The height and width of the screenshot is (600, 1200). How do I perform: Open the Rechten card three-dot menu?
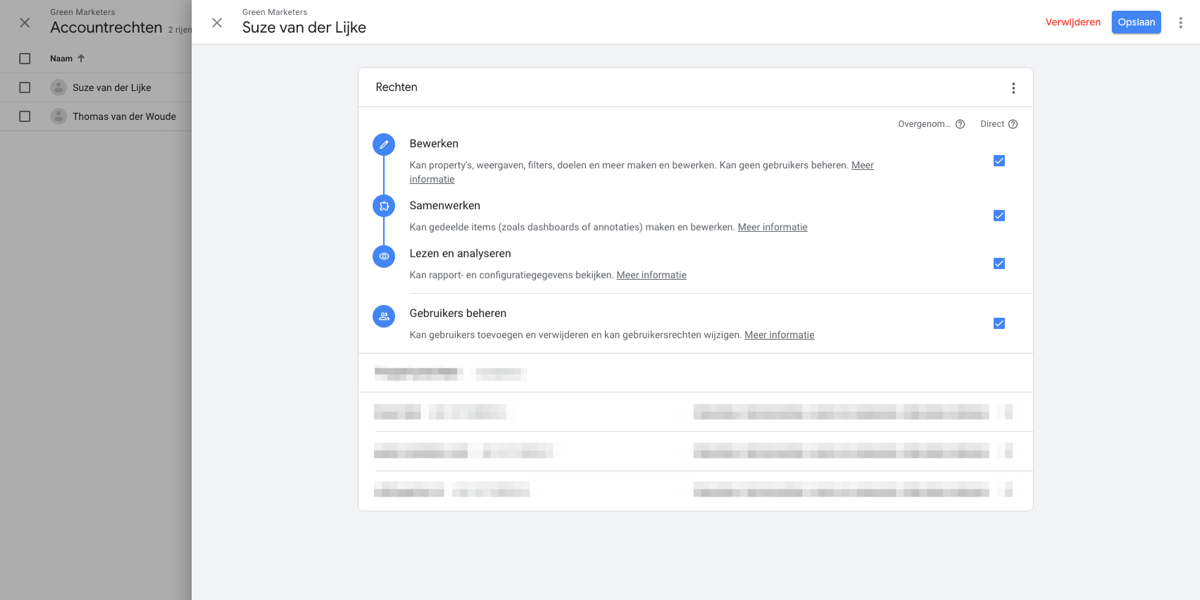(x=1013, y=88)
